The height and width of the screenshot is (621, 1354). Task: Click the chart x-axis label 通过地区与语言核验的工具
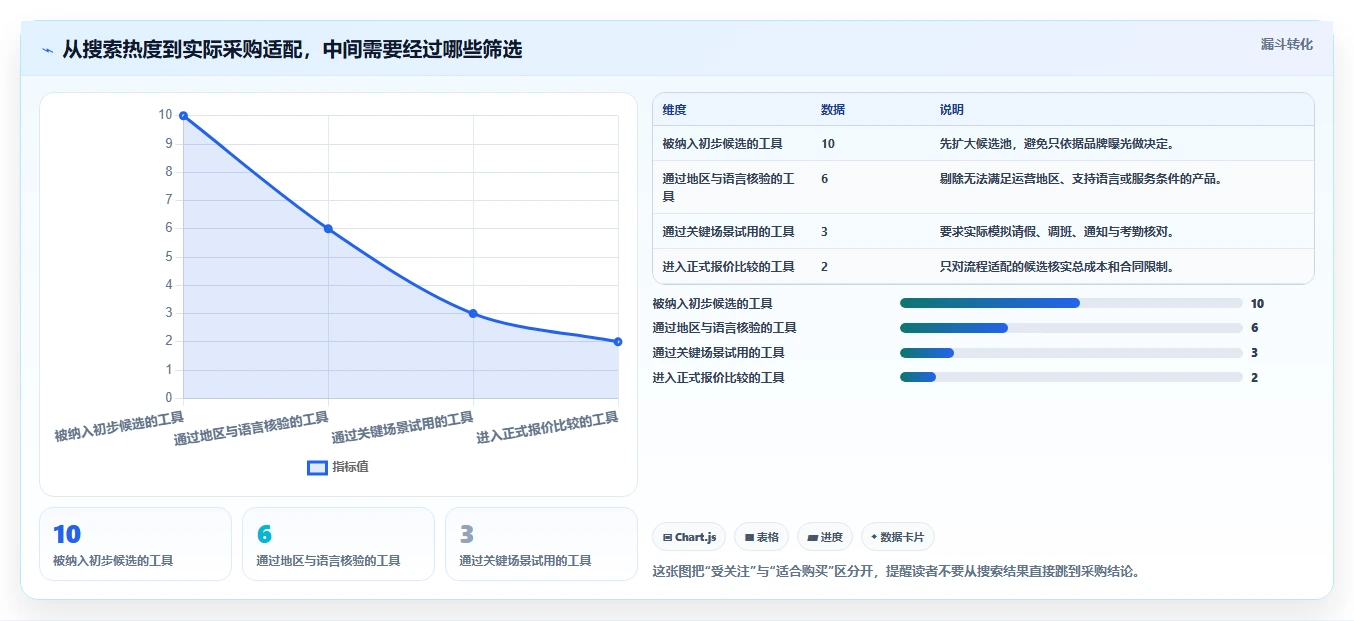point(251,428)
